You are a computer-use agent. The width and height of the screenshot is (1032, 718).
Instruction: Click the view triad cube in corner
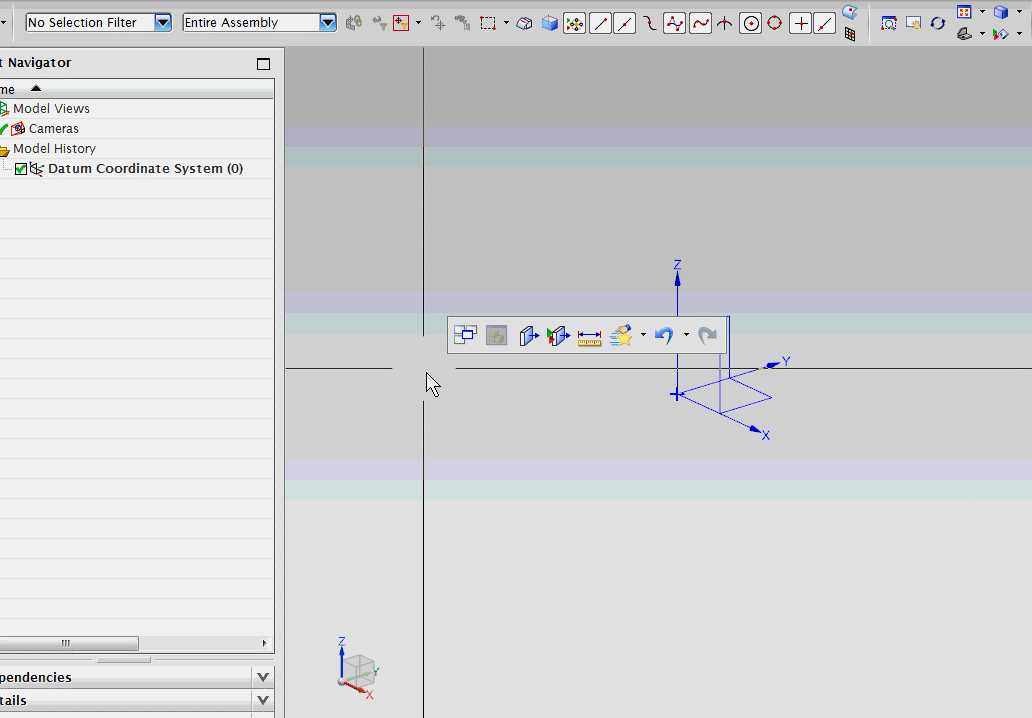pos(357,670)
